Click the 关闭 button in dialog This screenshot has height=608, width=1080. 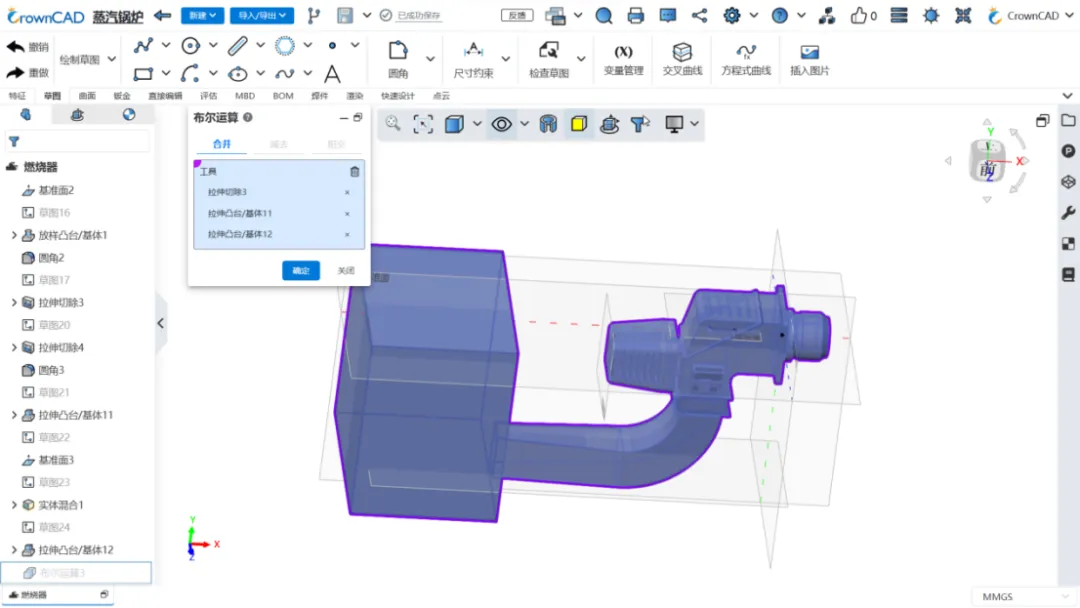point(346,271)
